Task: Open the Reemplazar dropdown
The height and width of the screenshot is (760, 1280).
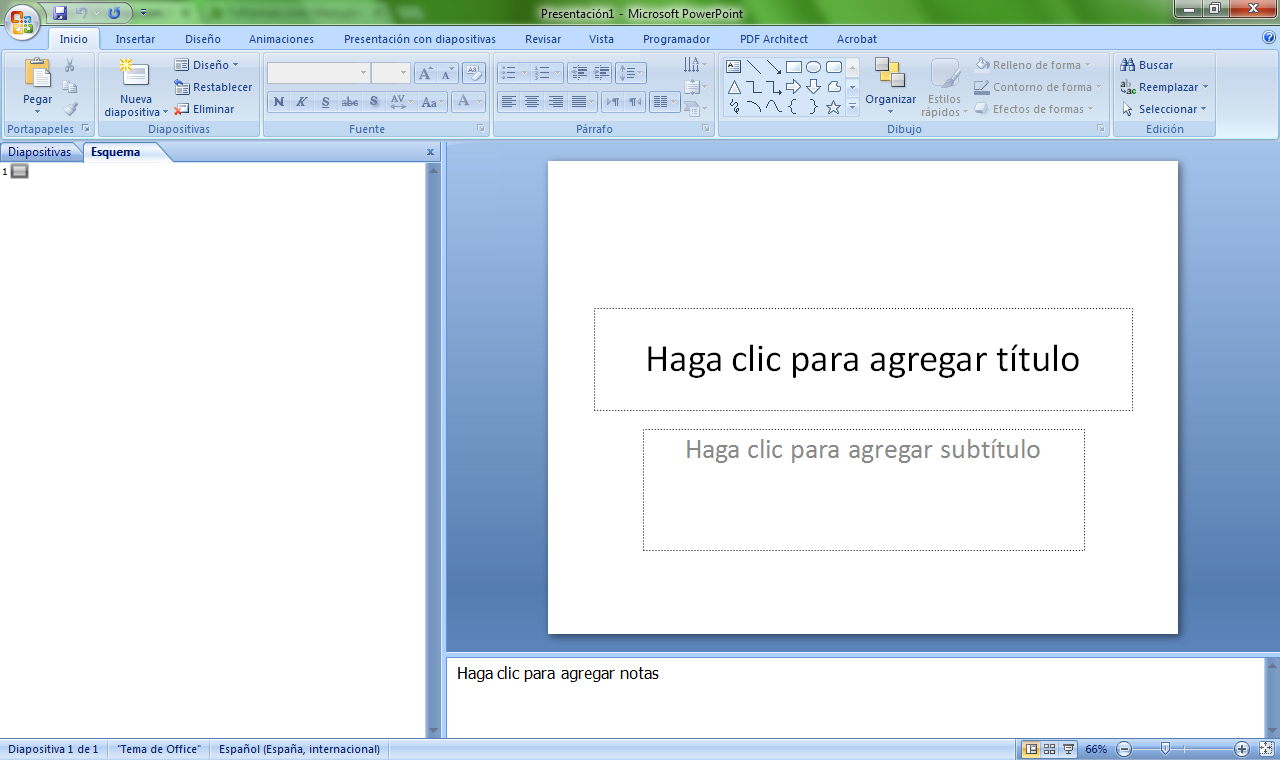Action: tap(1205, 87)
